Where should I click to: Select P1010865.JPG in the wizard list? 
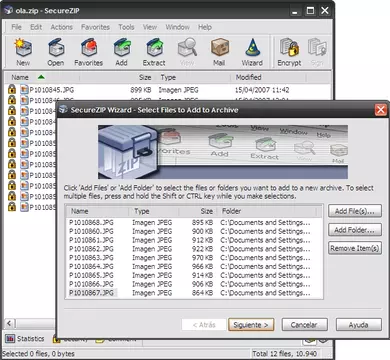[91, 275]
